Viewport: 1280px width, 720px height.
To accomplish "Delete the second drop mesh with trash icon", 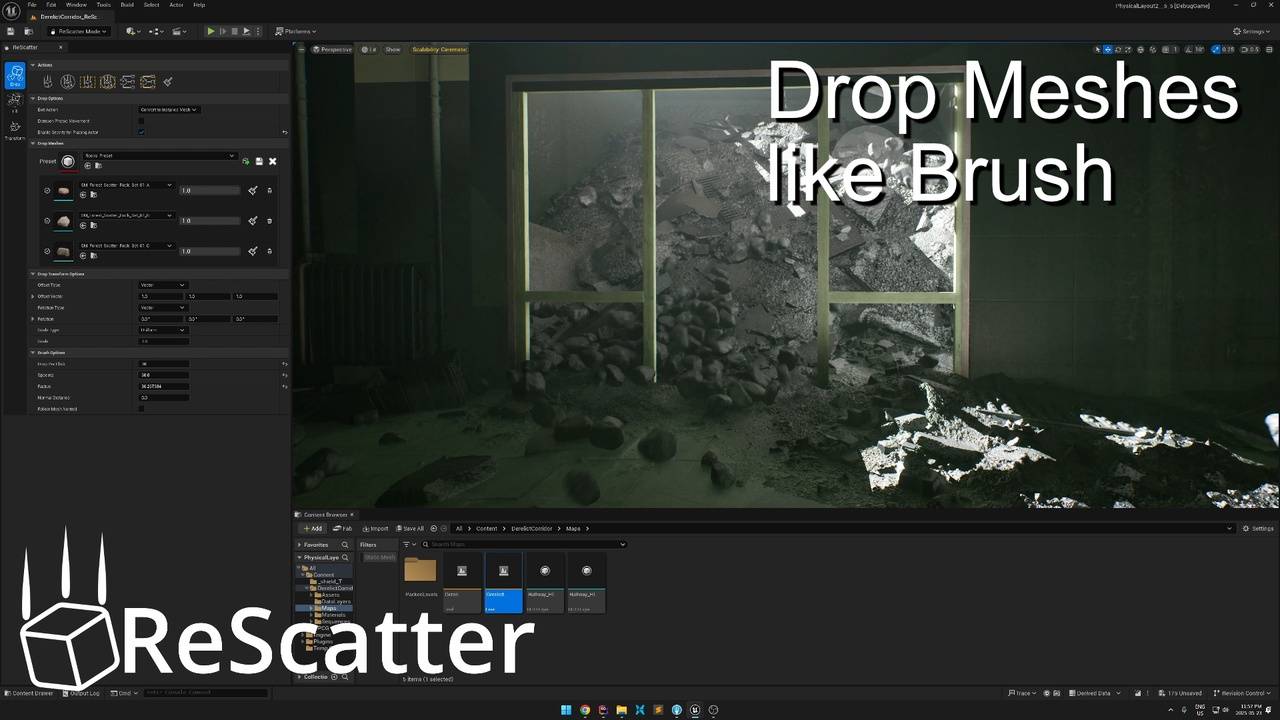I will 269,221.
